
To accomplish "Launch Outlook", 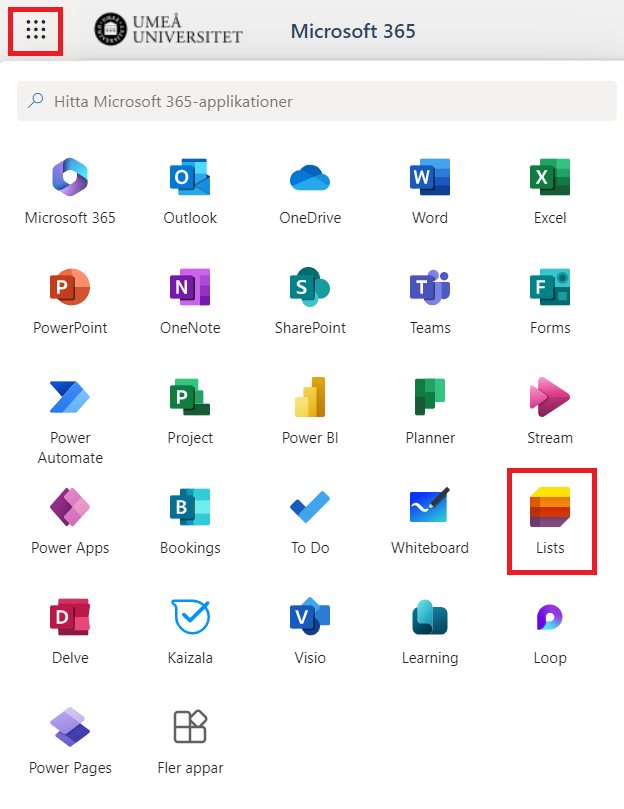I will click(x=190, y=177).
